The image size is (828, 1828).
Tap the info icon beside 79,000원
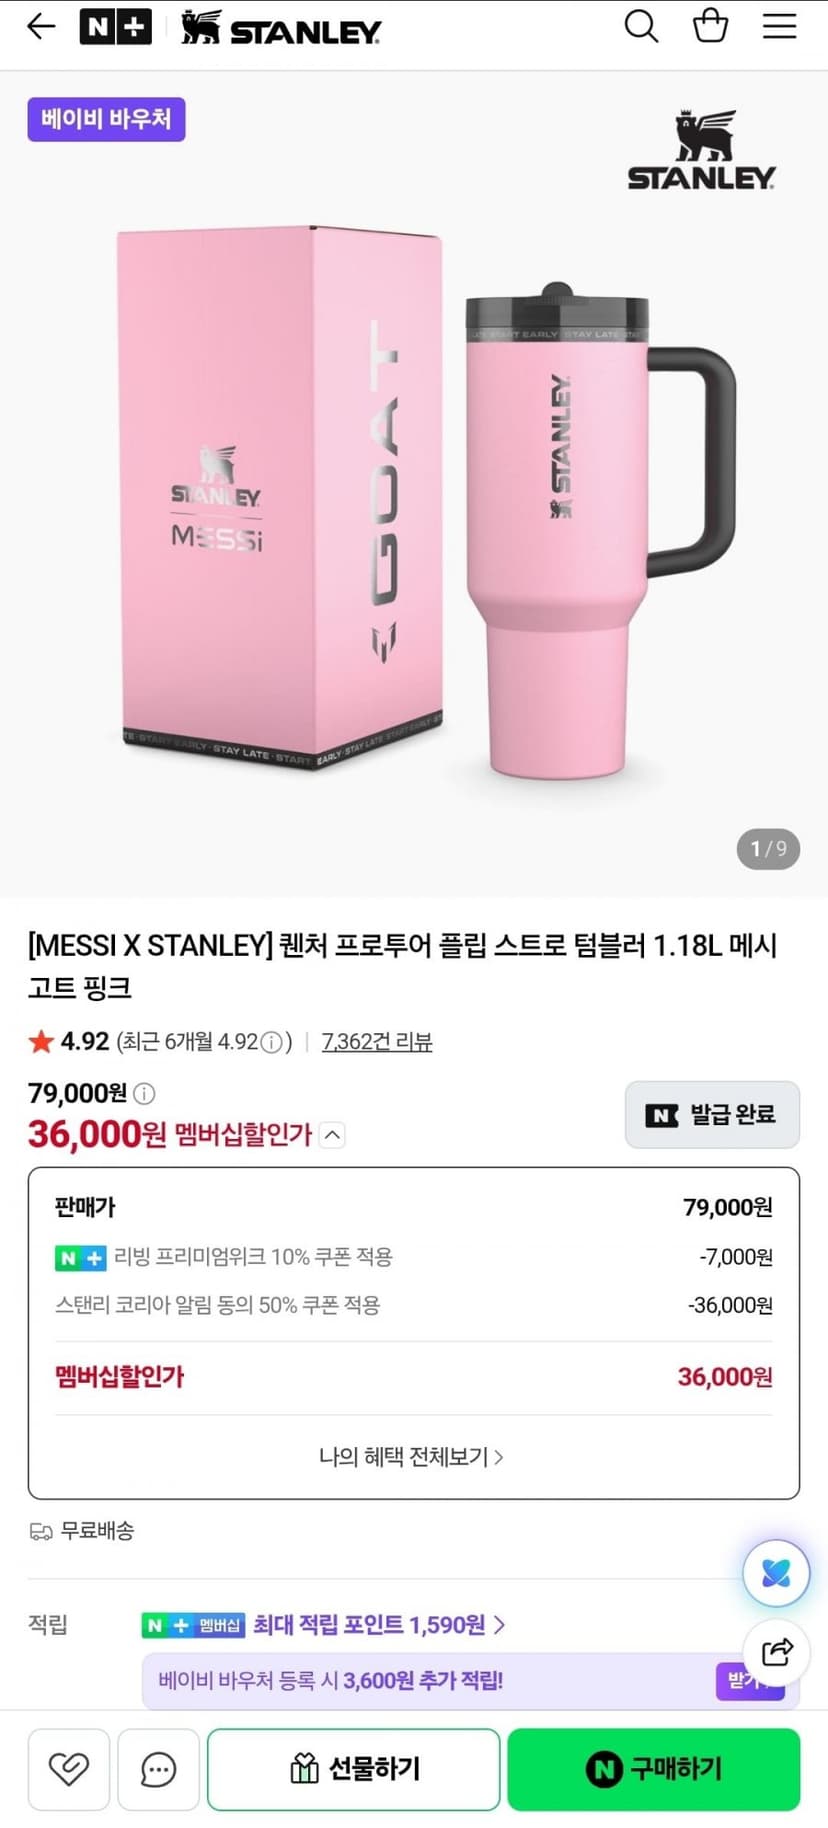(144, 1093)
